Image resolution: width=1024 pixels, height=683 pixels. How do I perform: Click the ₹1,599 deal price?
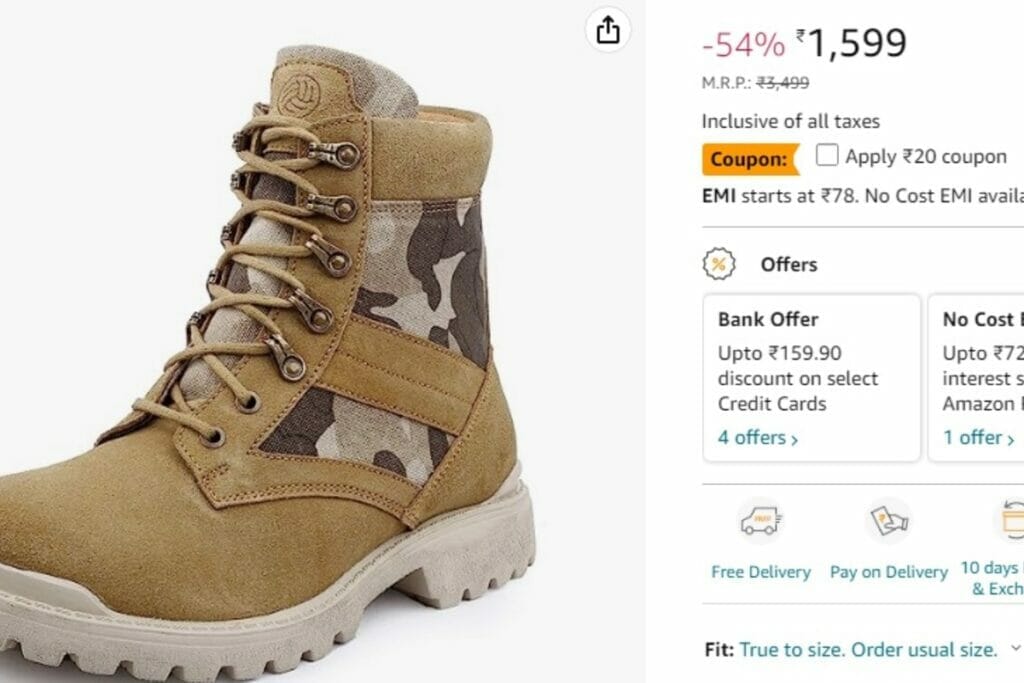point(856,43)
